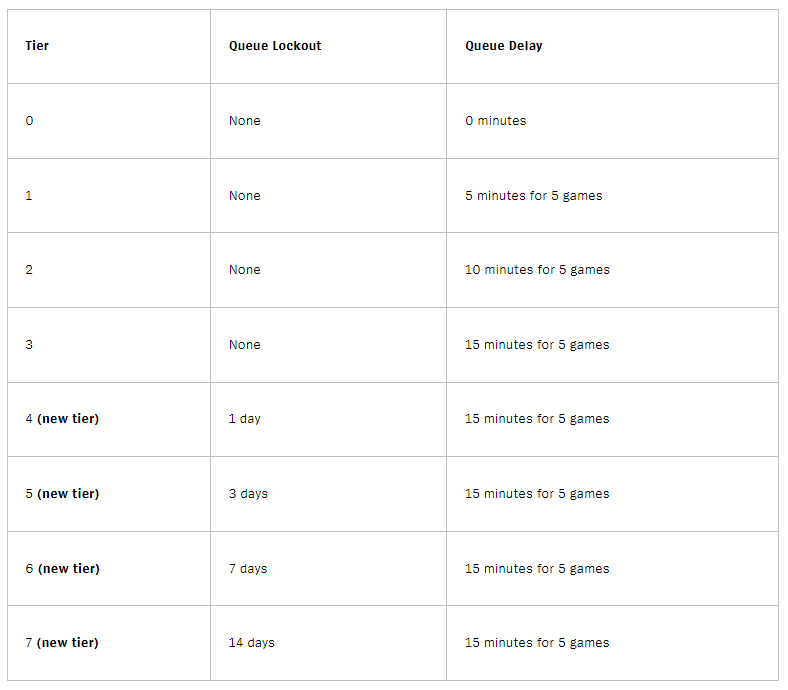Select the tier 0 cell
The image size is (788, 690).
tap(109, 121)
